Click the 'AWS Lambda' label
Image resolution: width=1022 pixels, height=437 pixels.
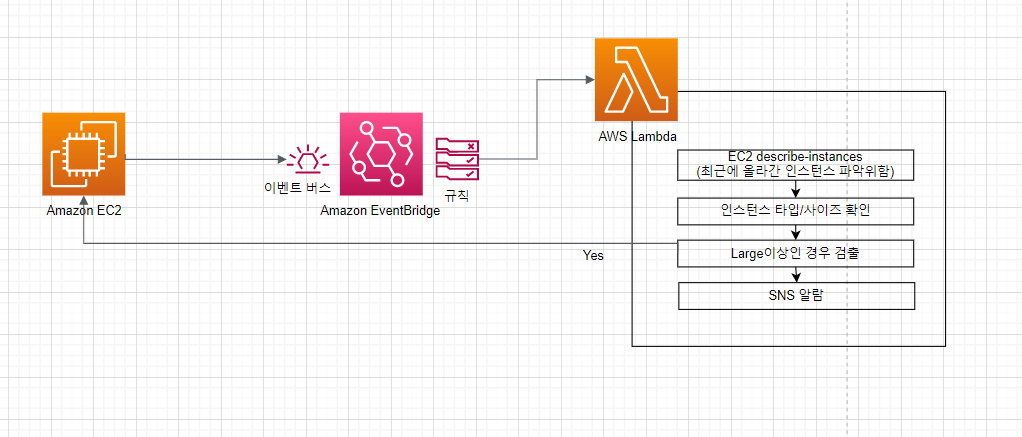pos(637,137)
